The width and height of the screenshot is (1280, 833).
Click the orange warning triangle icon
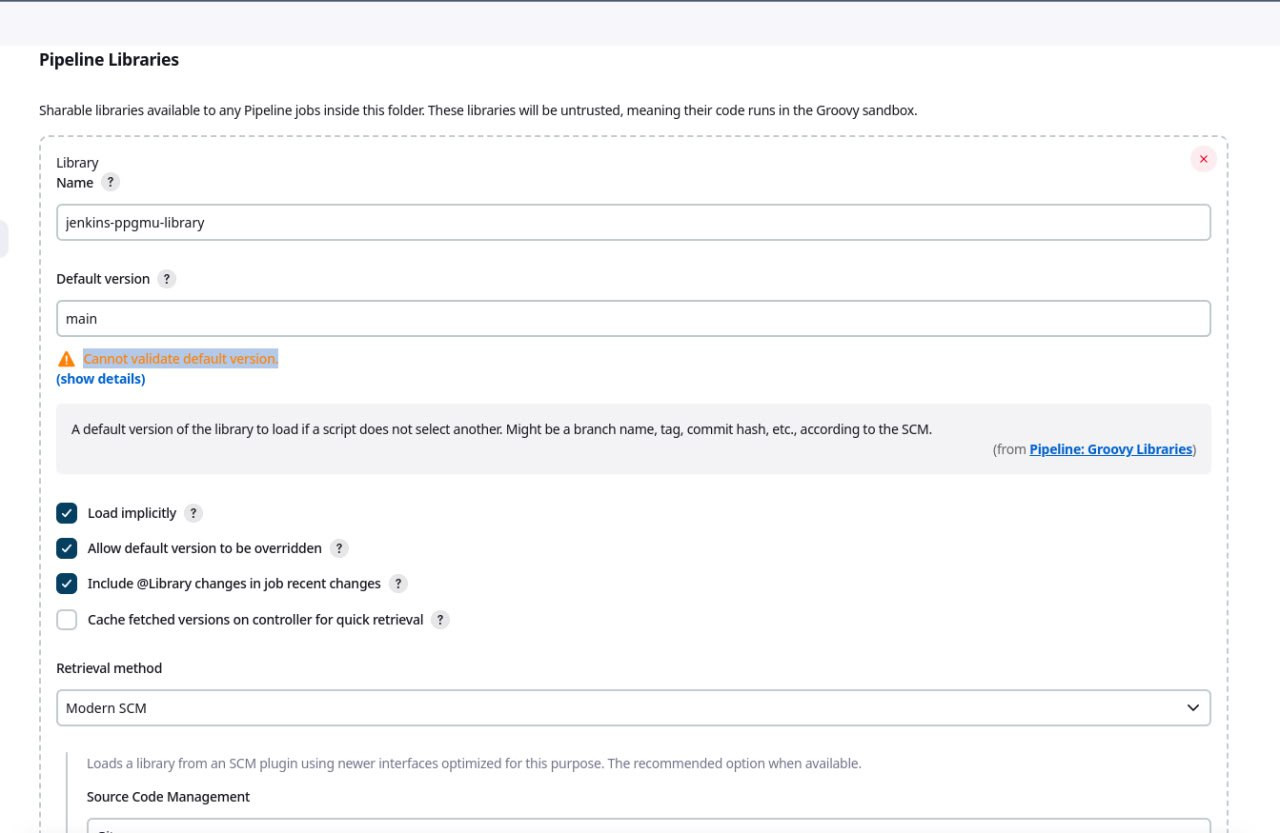66,359
